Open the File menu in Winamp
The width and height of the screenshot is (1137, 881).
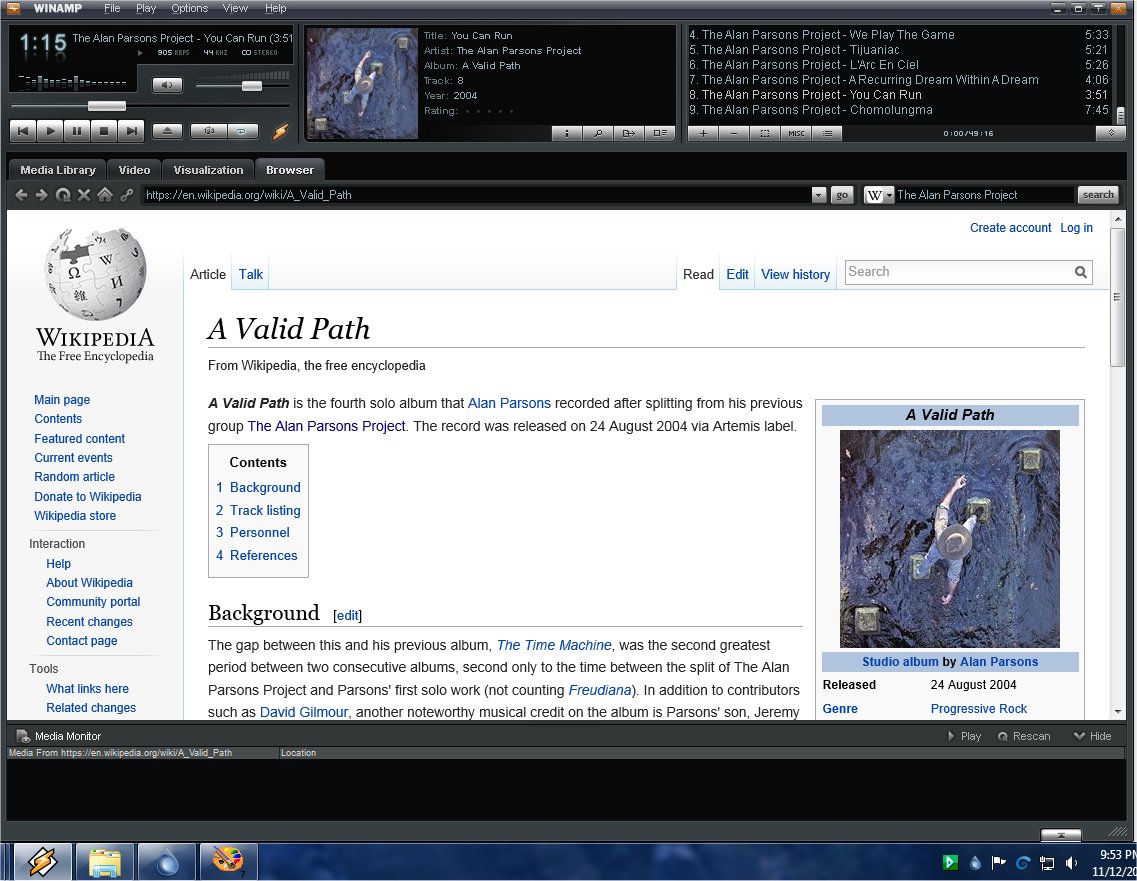click(x=112, y=9)
